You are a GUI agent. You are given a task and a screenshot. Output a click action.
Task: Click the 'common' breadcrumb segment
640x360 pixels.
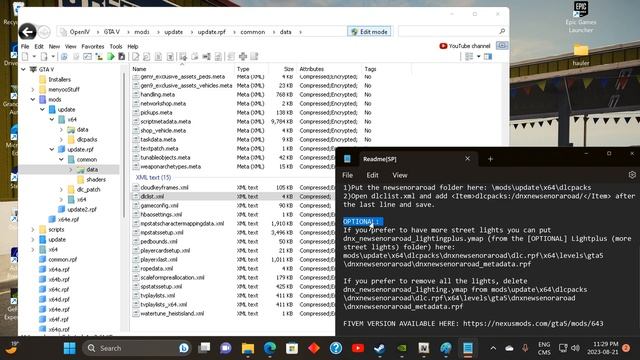[252, 32]
